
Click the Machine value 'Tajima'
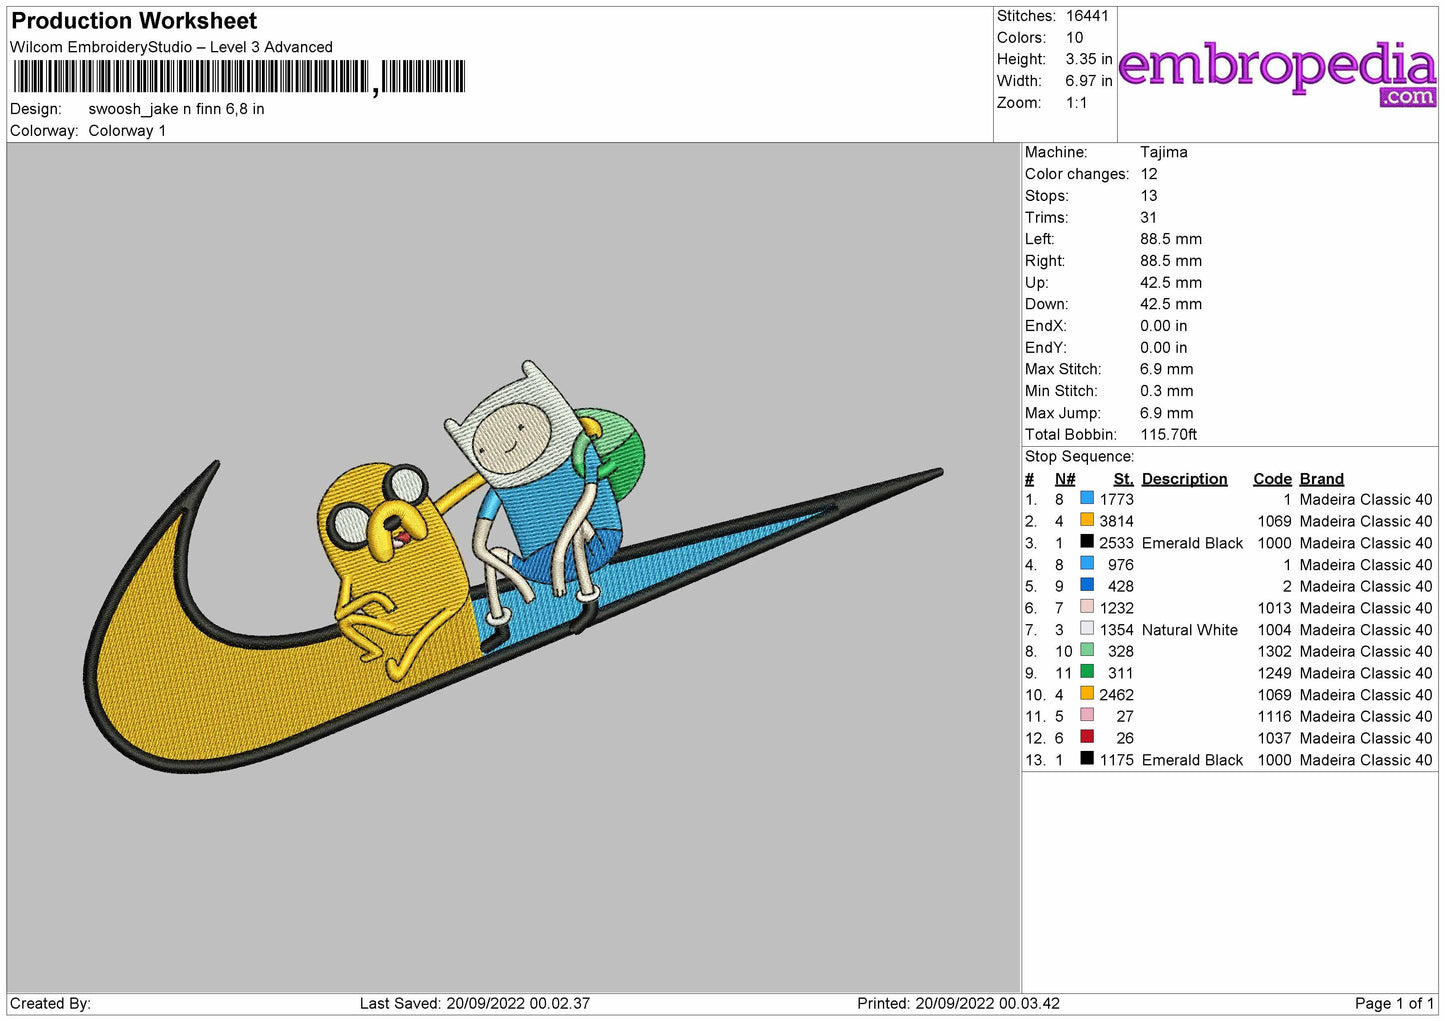click(1164, 152)
